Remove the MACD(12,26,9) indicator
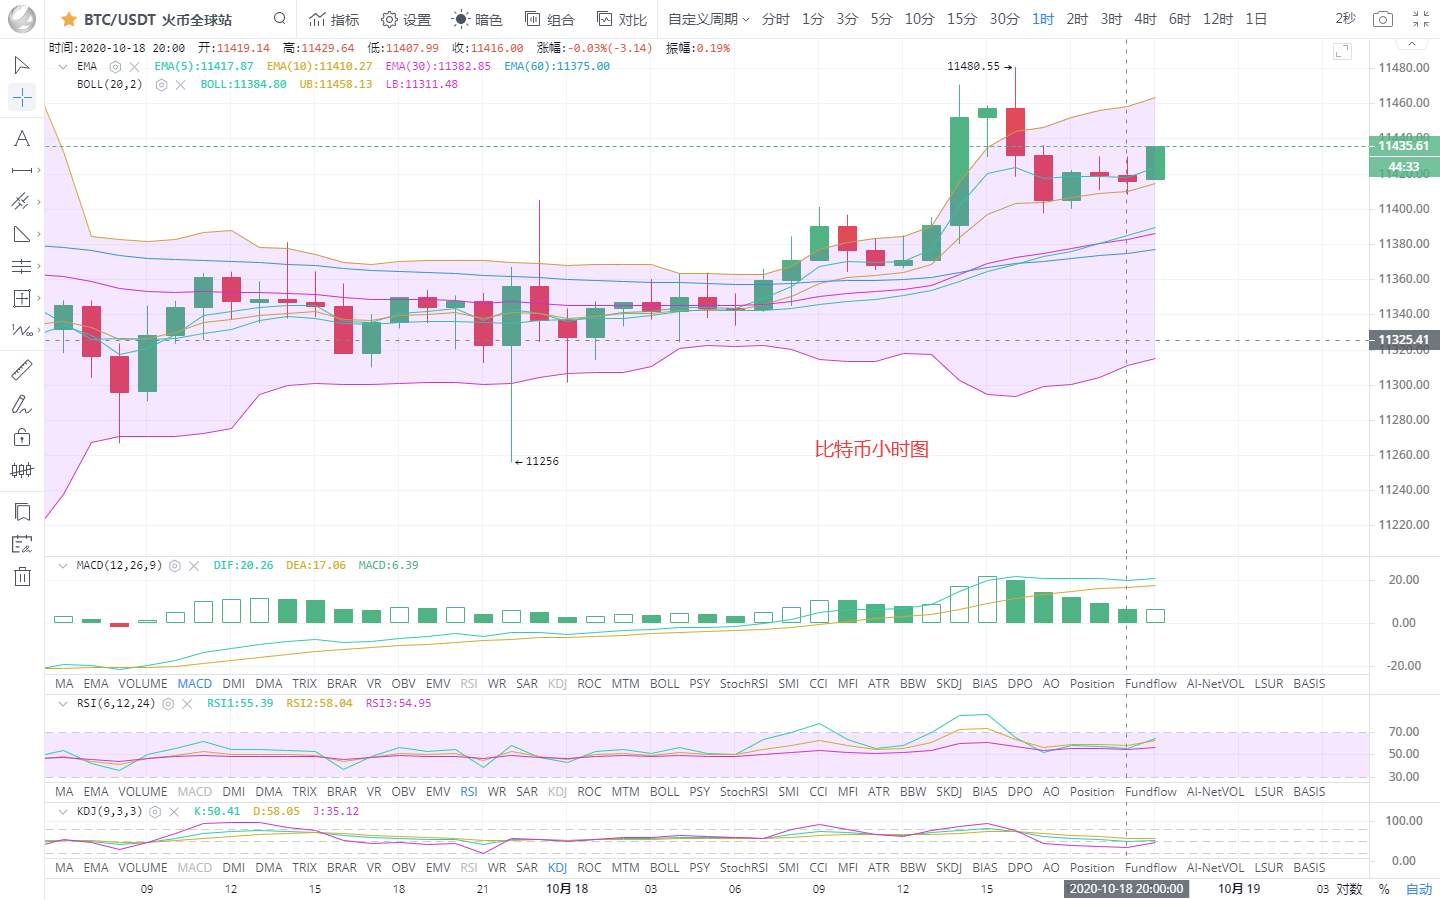The height and width of the screenshot is (900, 1440). pos(194,565)
